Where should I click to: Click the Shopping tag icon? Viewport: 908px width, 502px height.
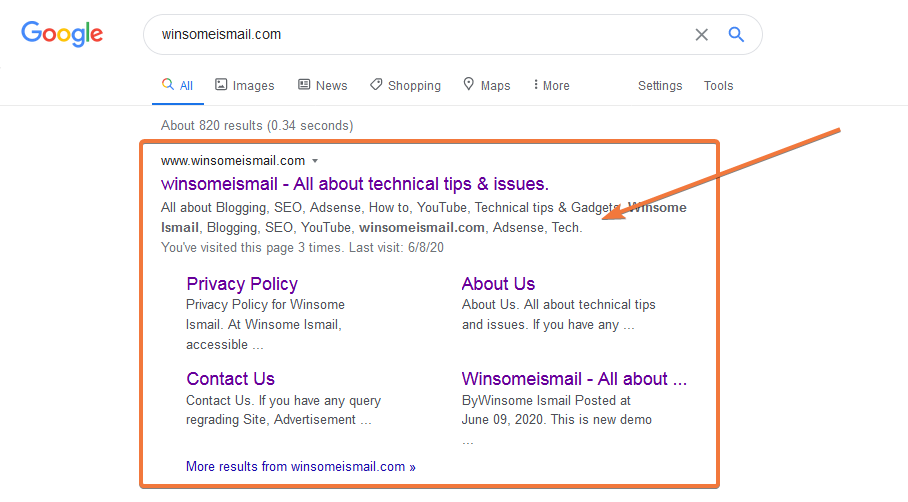point(375,85)
